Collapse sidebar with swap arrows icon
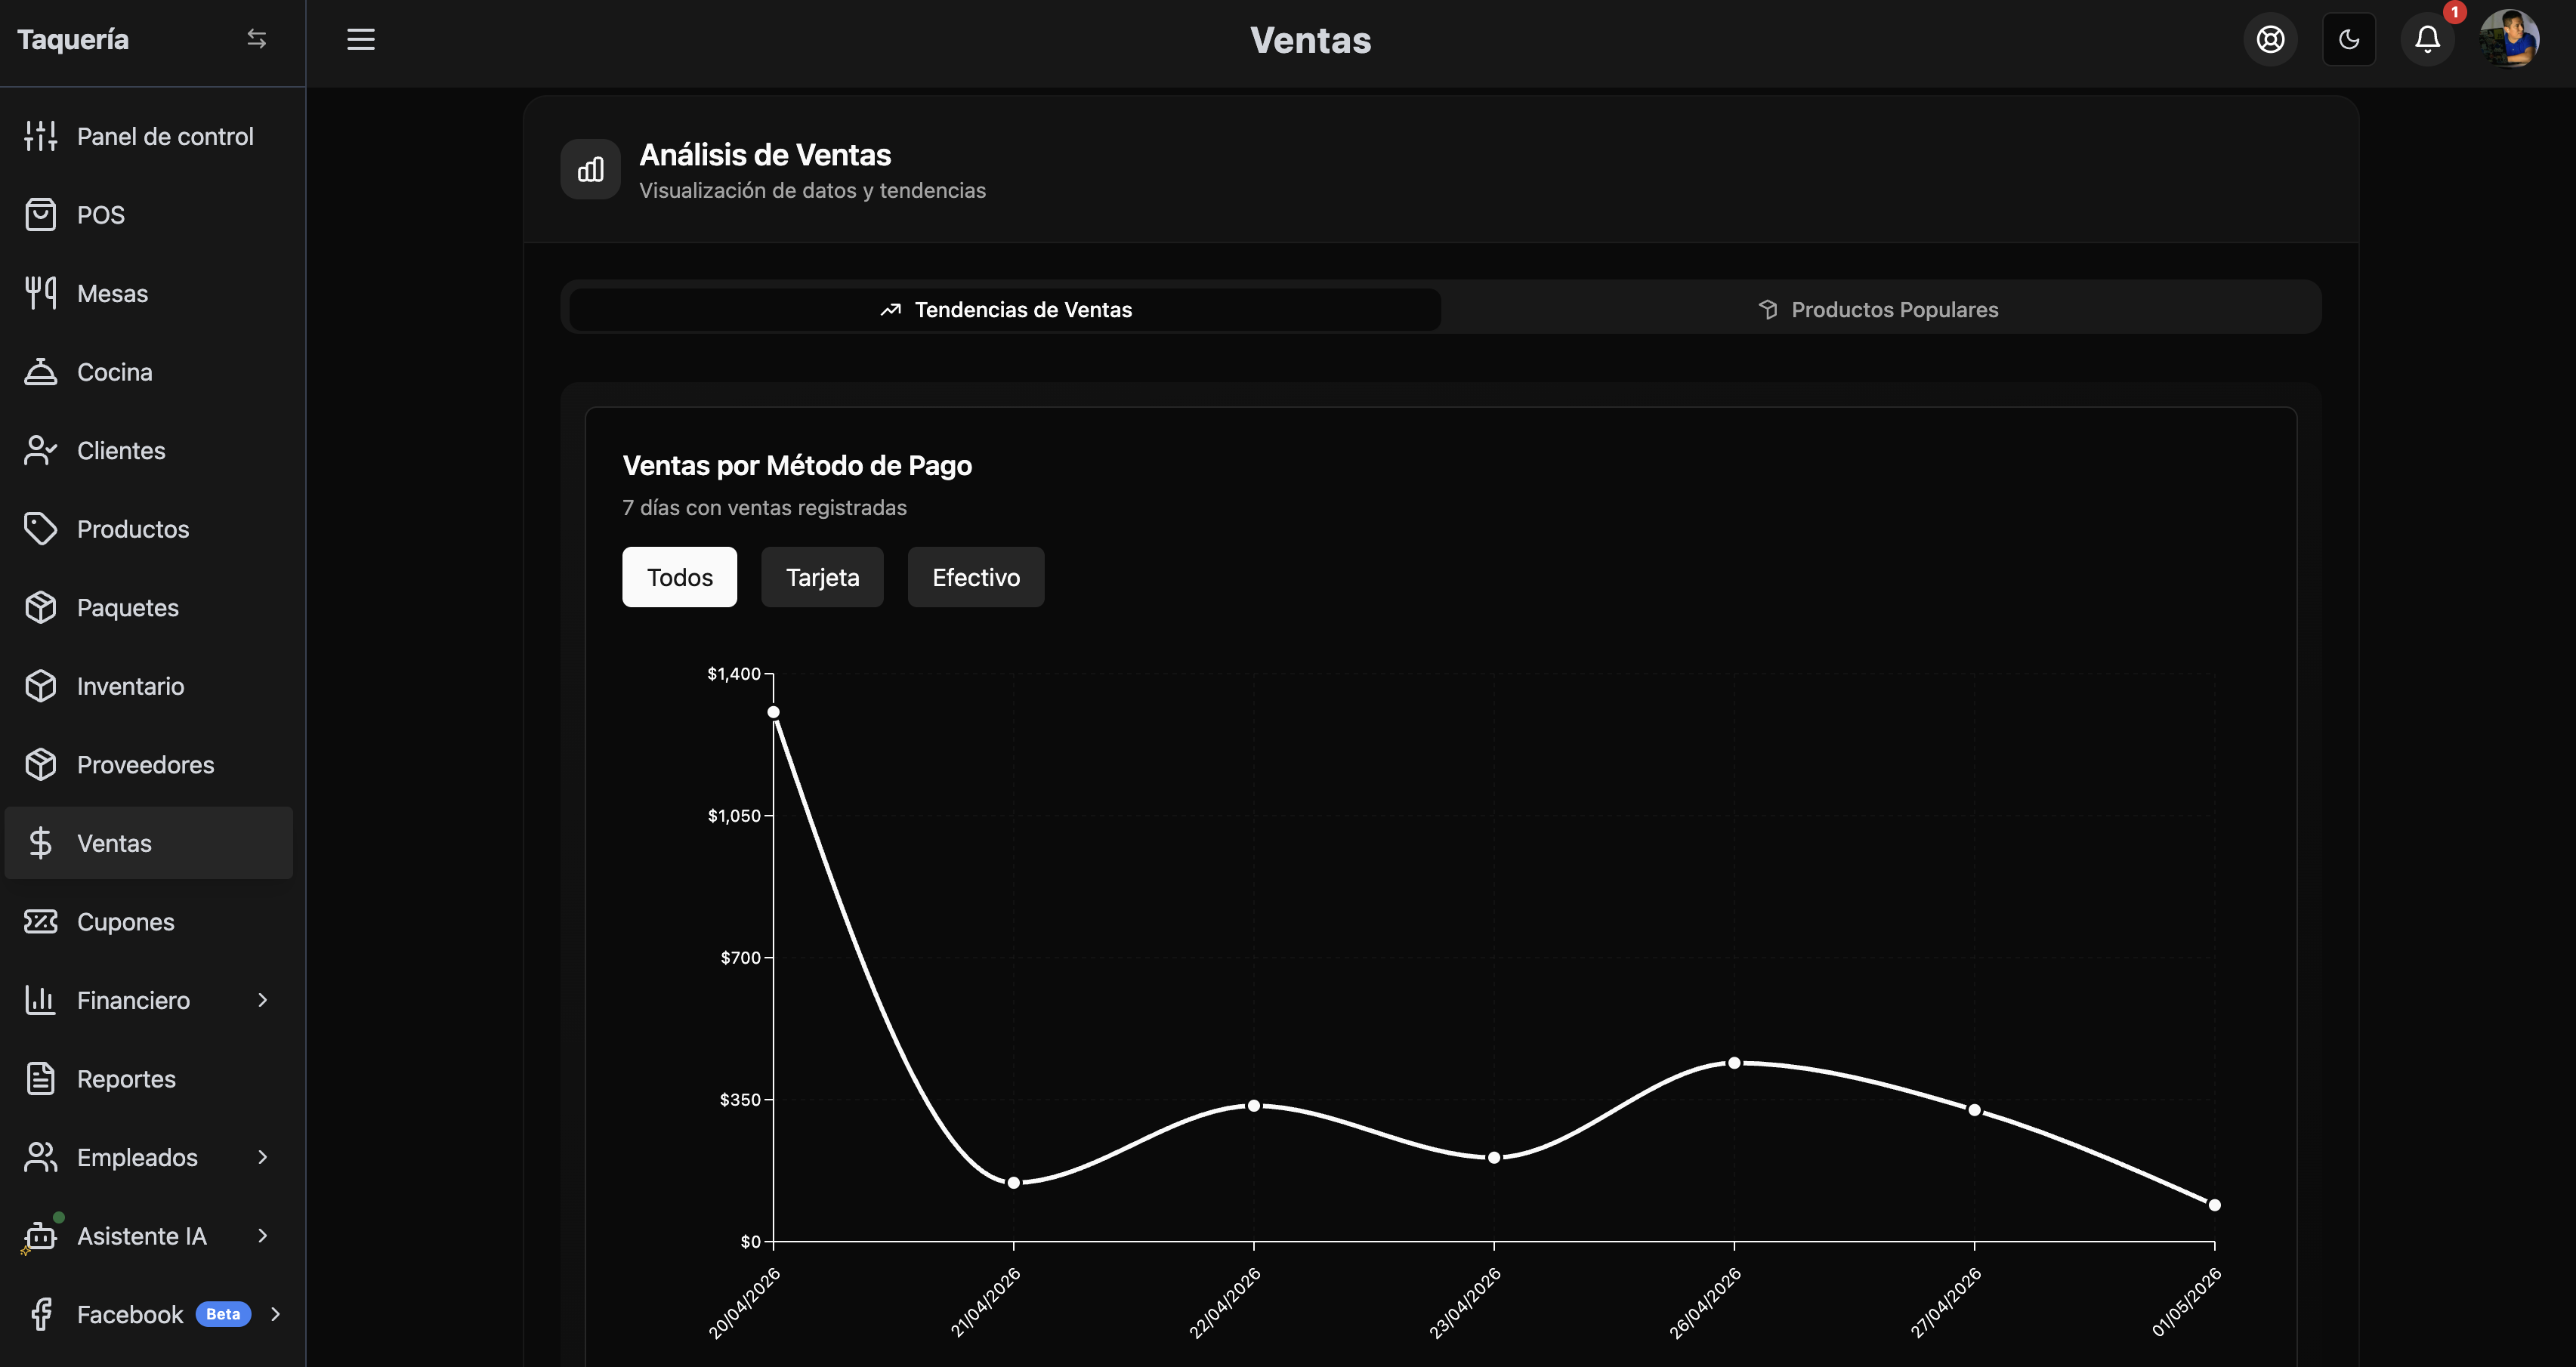Screen dimensions: 2576x1367 click(x=257, y=39)
